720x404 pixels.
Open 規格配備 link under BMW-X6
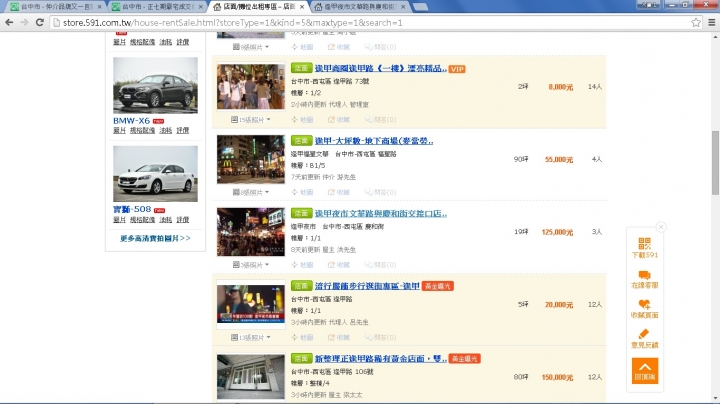tap(142, 130)
